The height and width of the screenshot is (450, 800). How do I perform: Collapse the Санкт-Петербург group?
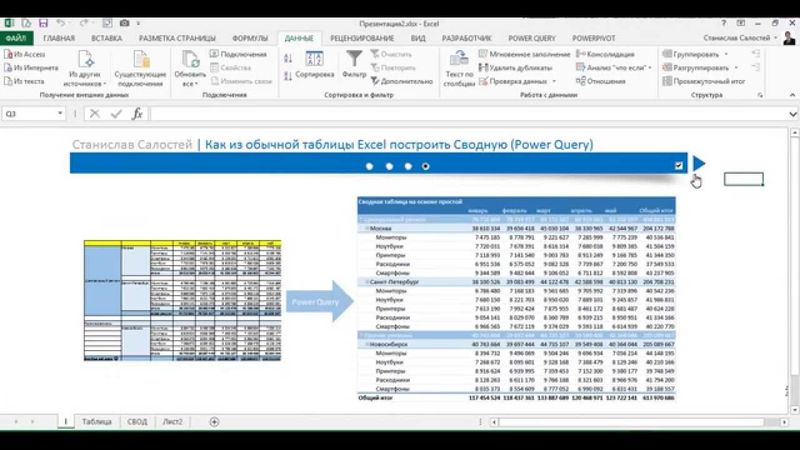click(366, 282)
